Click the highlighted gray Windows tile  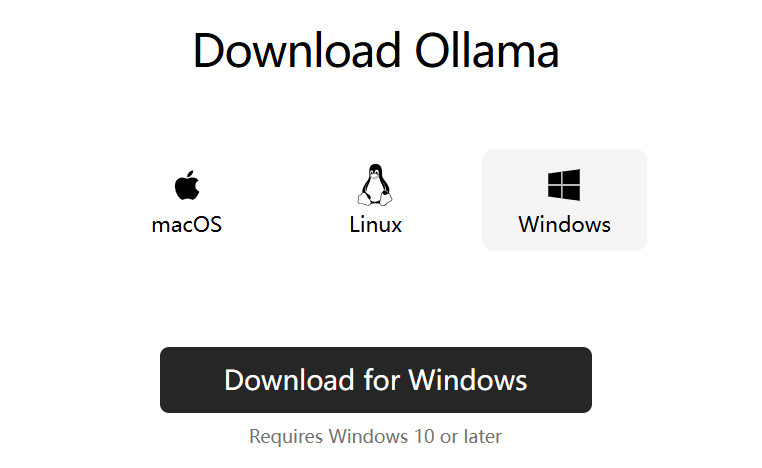click(564, 200)
